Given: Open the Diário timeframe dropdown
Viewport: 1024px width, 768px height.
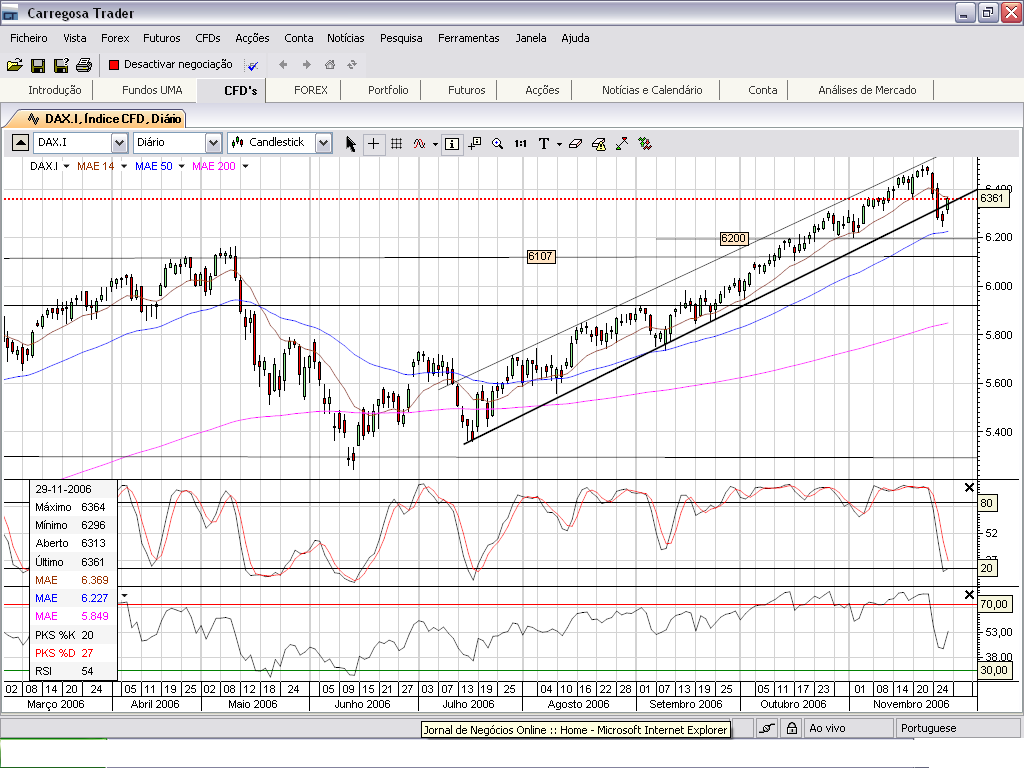Looking at the screenshot, I should 213,142.
